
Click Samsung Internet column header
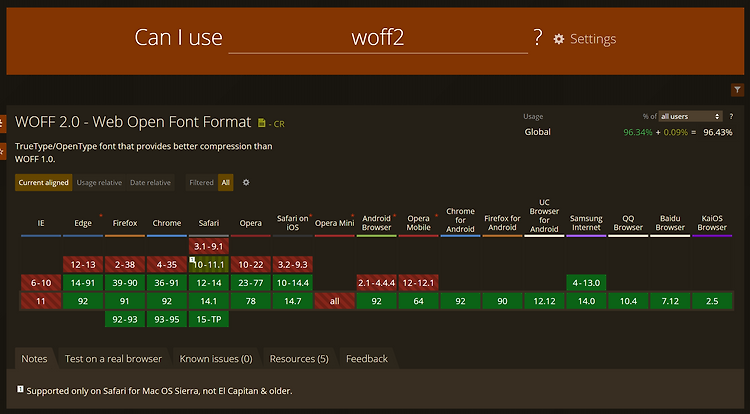(586, 223)
